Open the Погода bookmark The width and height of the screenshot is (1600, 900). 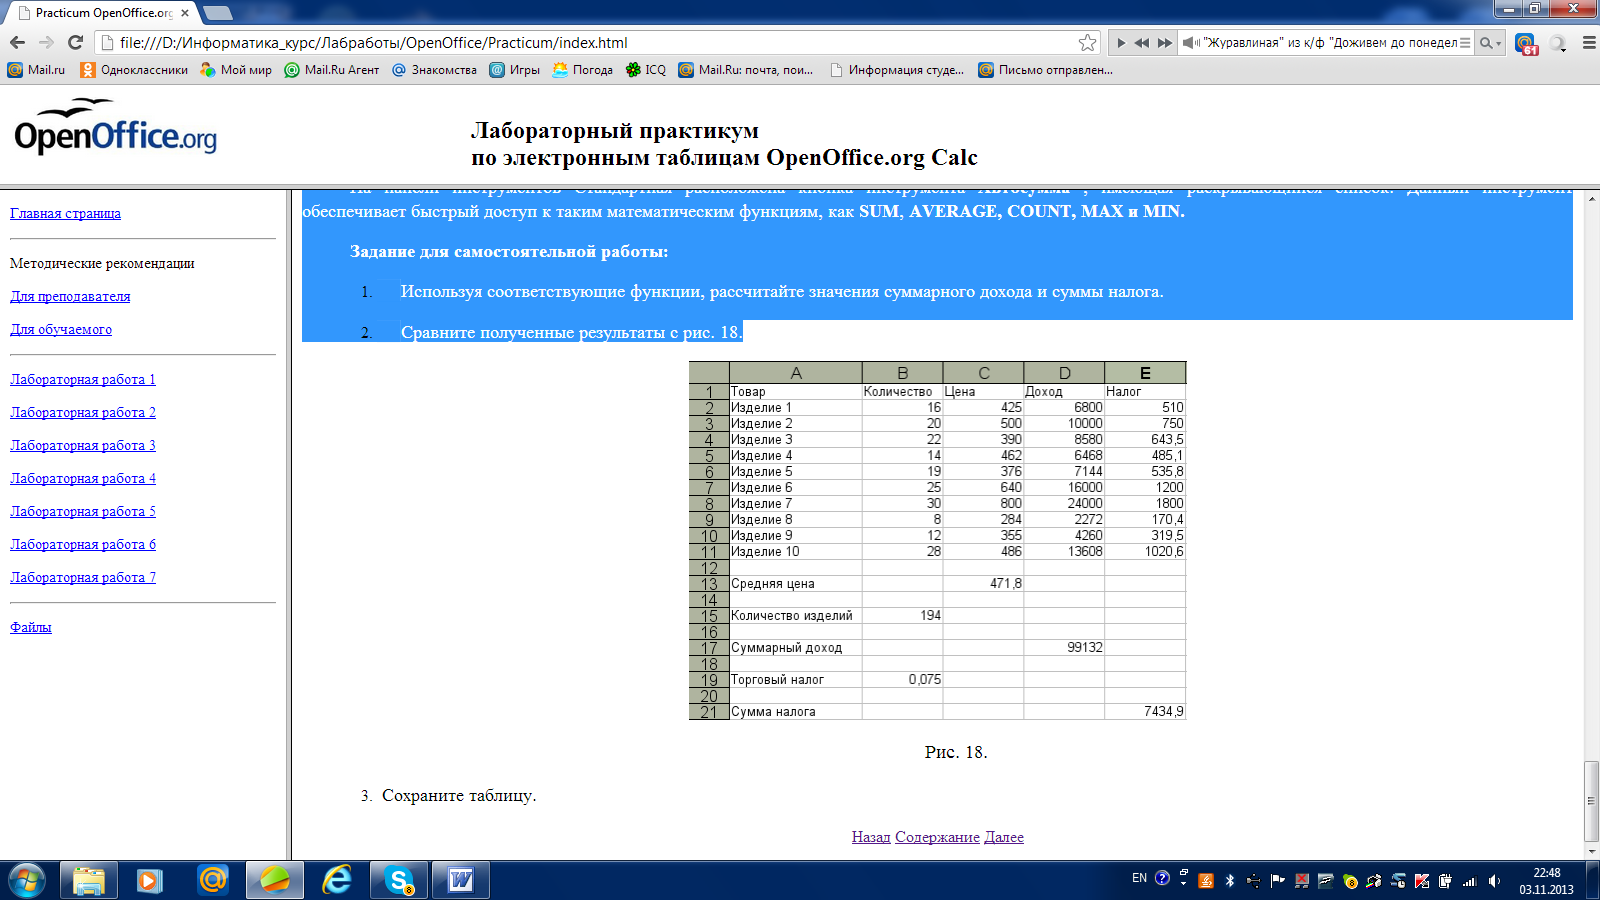click(582, 70)
